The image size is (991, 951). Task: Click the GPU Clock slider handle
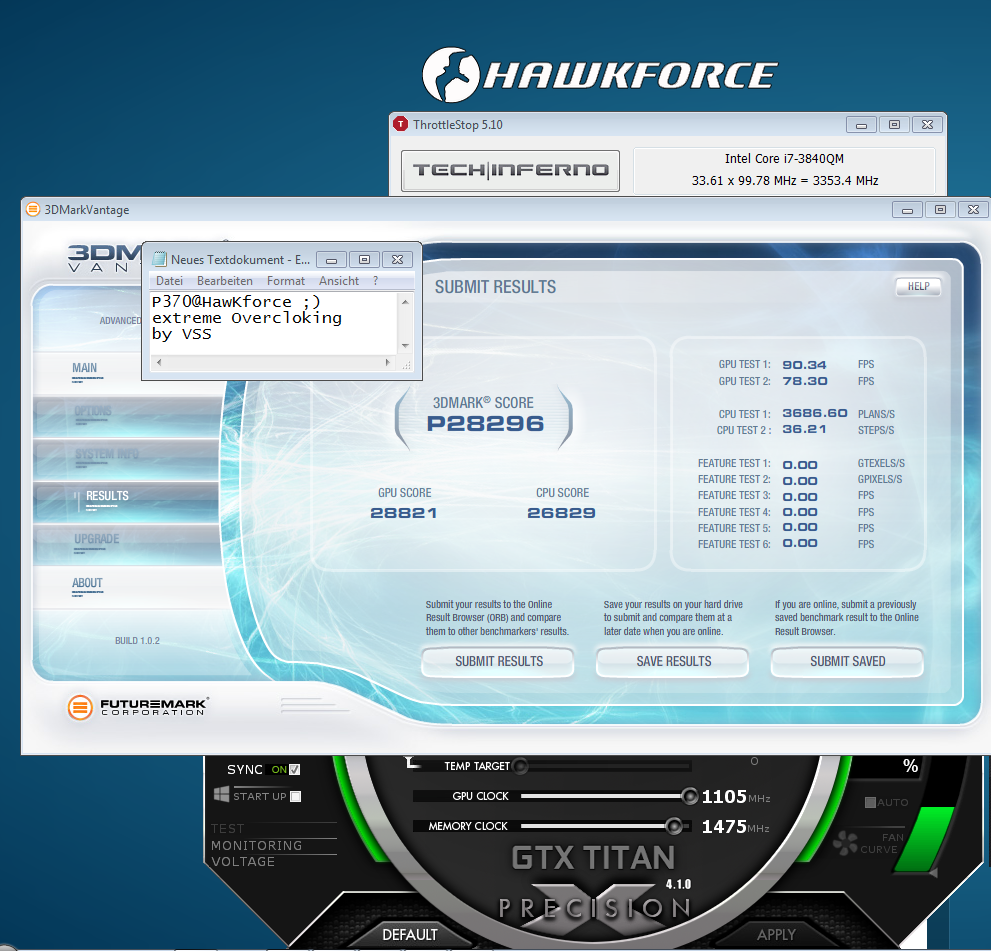[689, 796]
